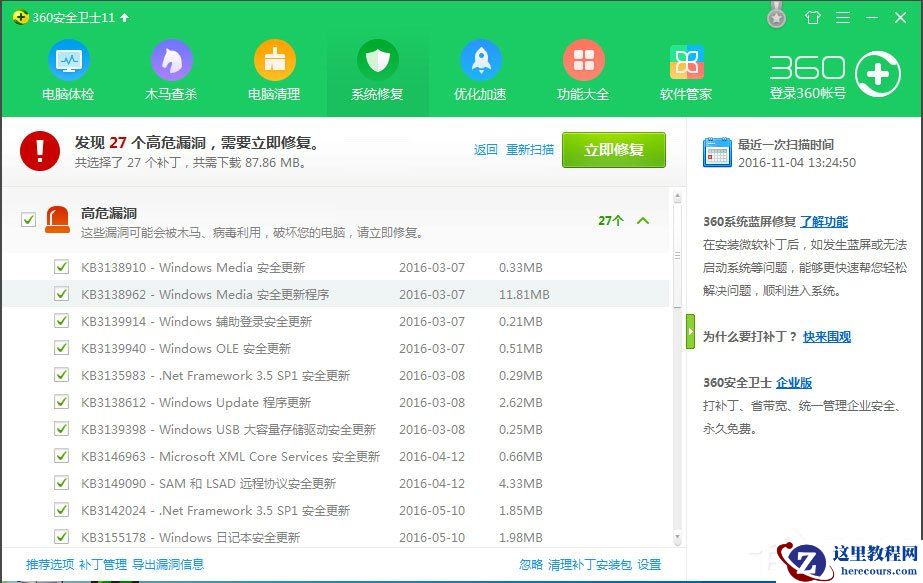
Task: Select 推荐选项 in the footer
Action: click(x=39, y=563)
